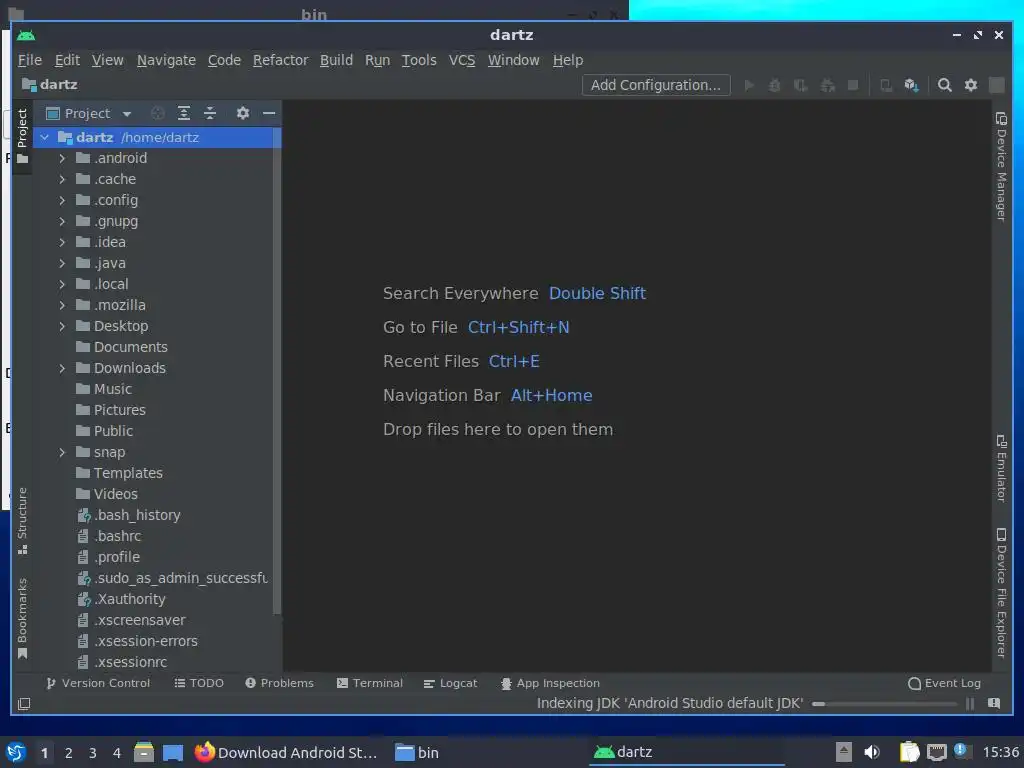Screen dimensions: 1024x768
Task: Expand the .cache folder
Action: [x=62, y=179]
